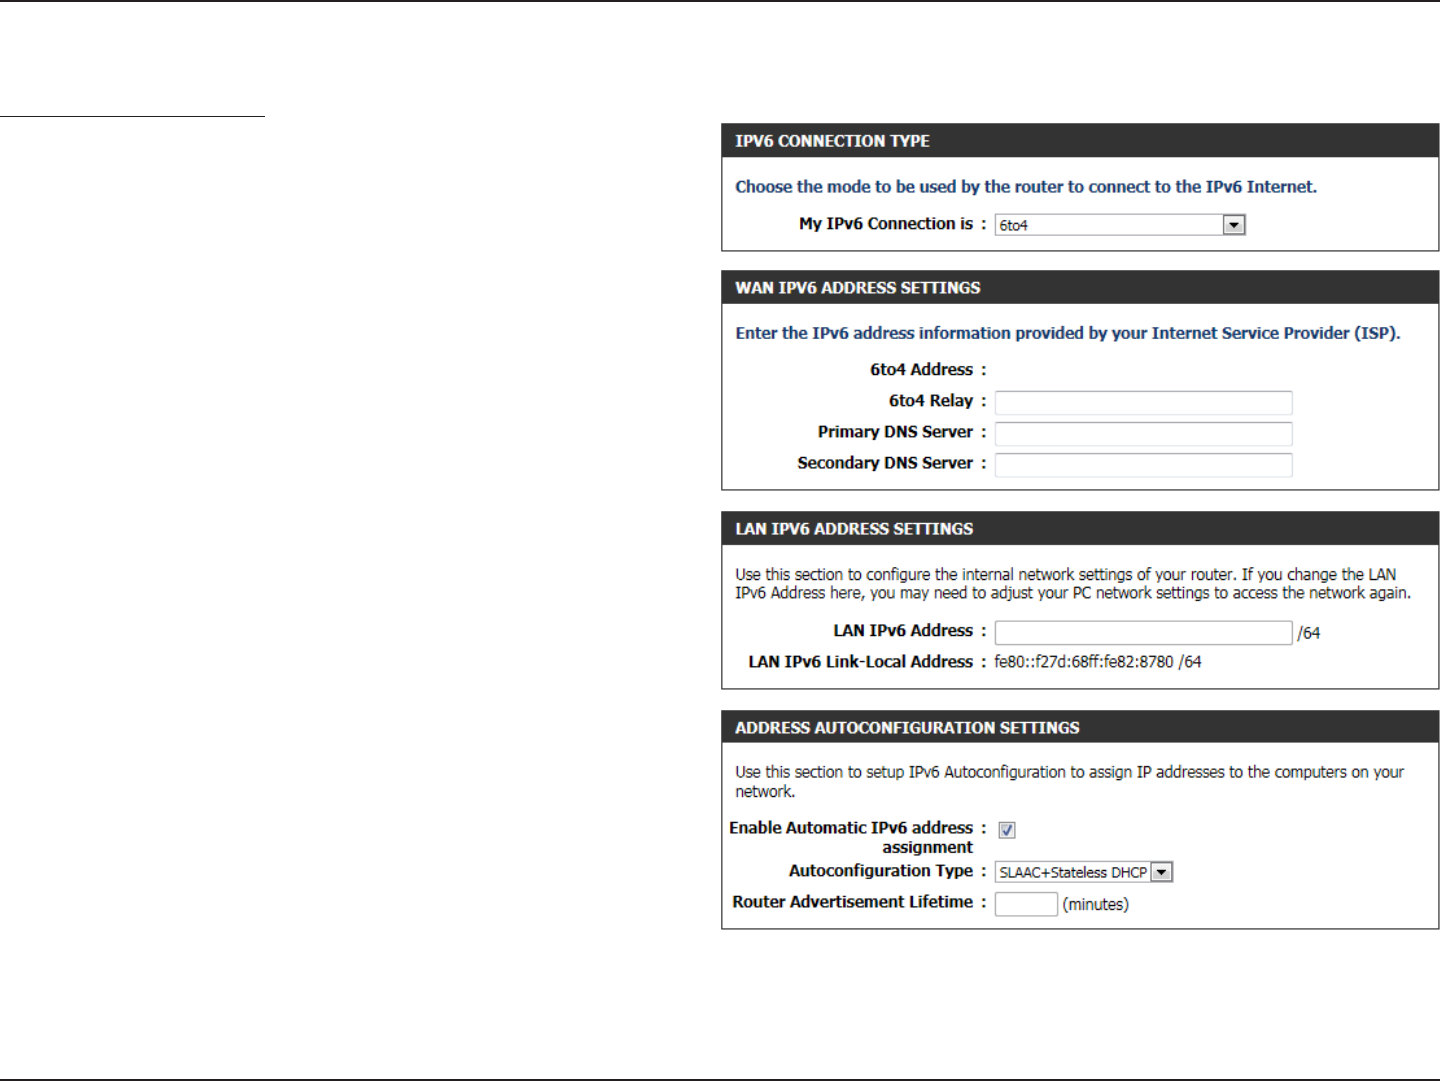The height and width of the screenshot is (1081, 1441).
Task: Click the My IPv6 Connection is label
Action: coord(886,224)
